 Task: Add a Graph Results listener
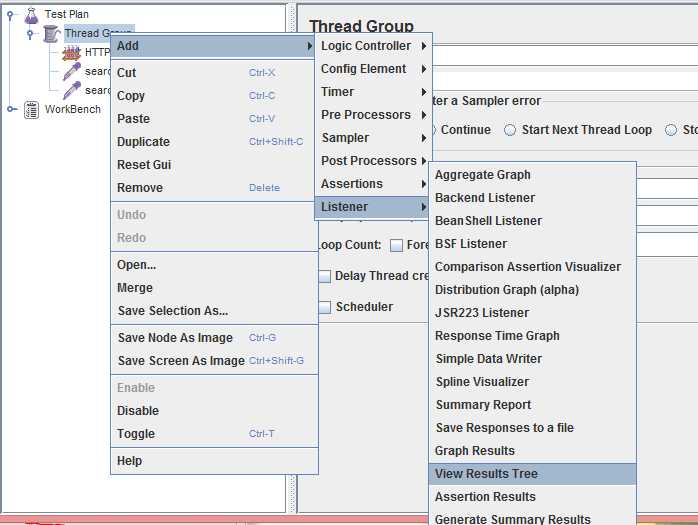click(x=532, y=451)
